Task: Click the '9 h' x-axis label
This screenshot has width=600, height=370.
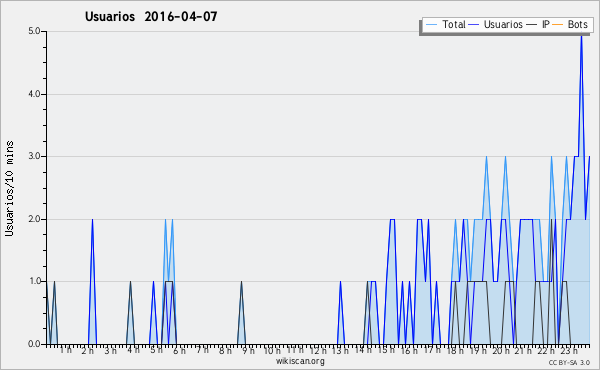Action: pos(248,351)
